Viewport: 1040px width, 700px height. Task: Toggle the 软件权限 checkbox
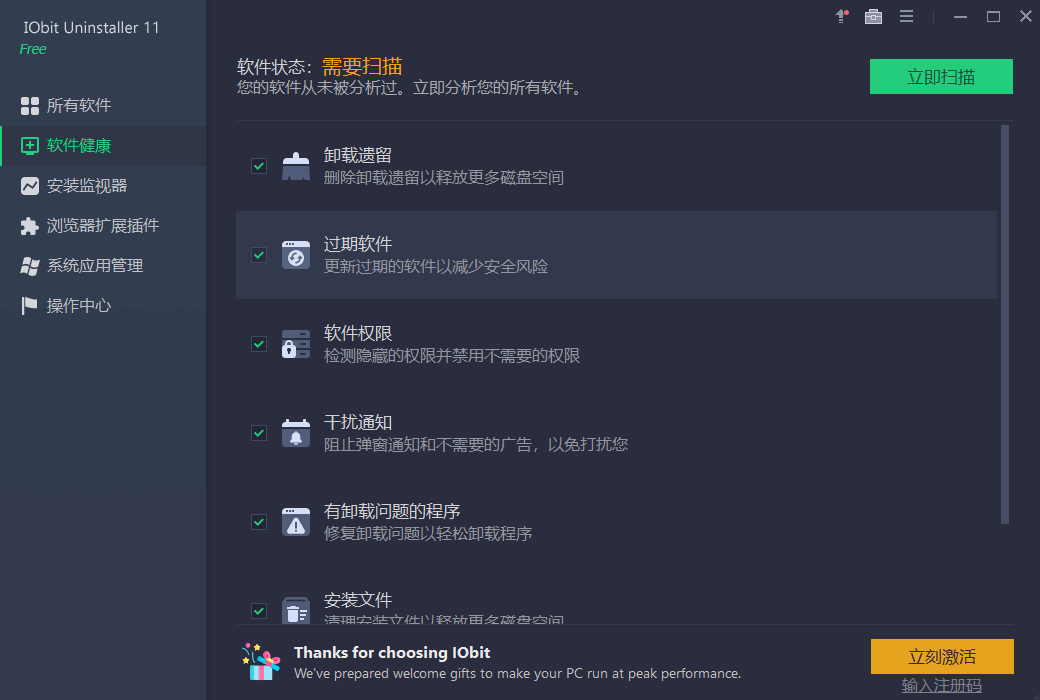coord(259,344)
